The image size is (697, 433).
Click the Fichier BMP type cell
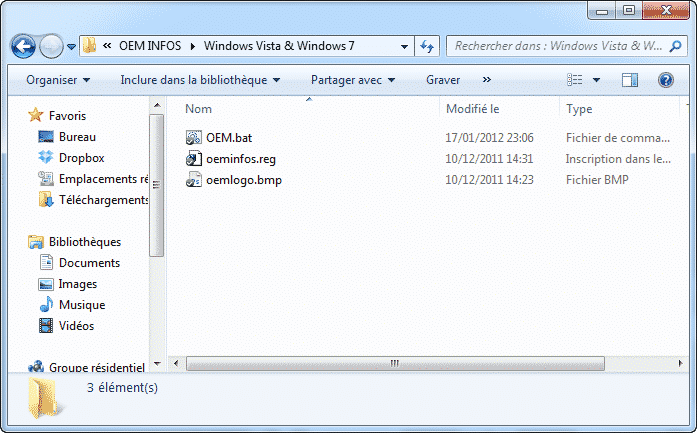click(597, 180)
